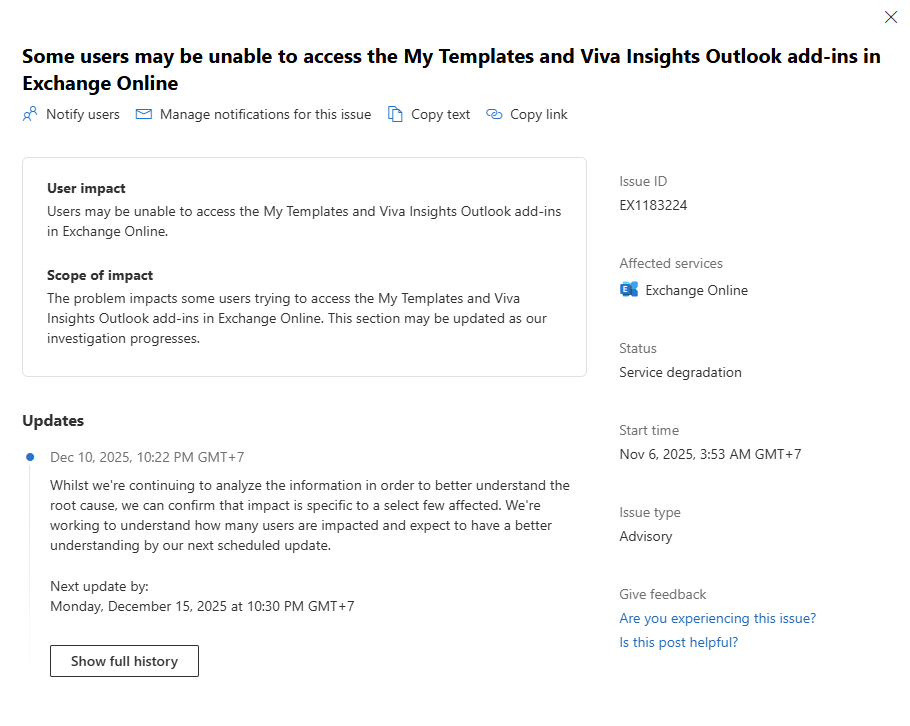Screen dimensions: 910x726
Task: Click the Copy link chain icon
Action: pyautogui.click(x=494, y=114)
